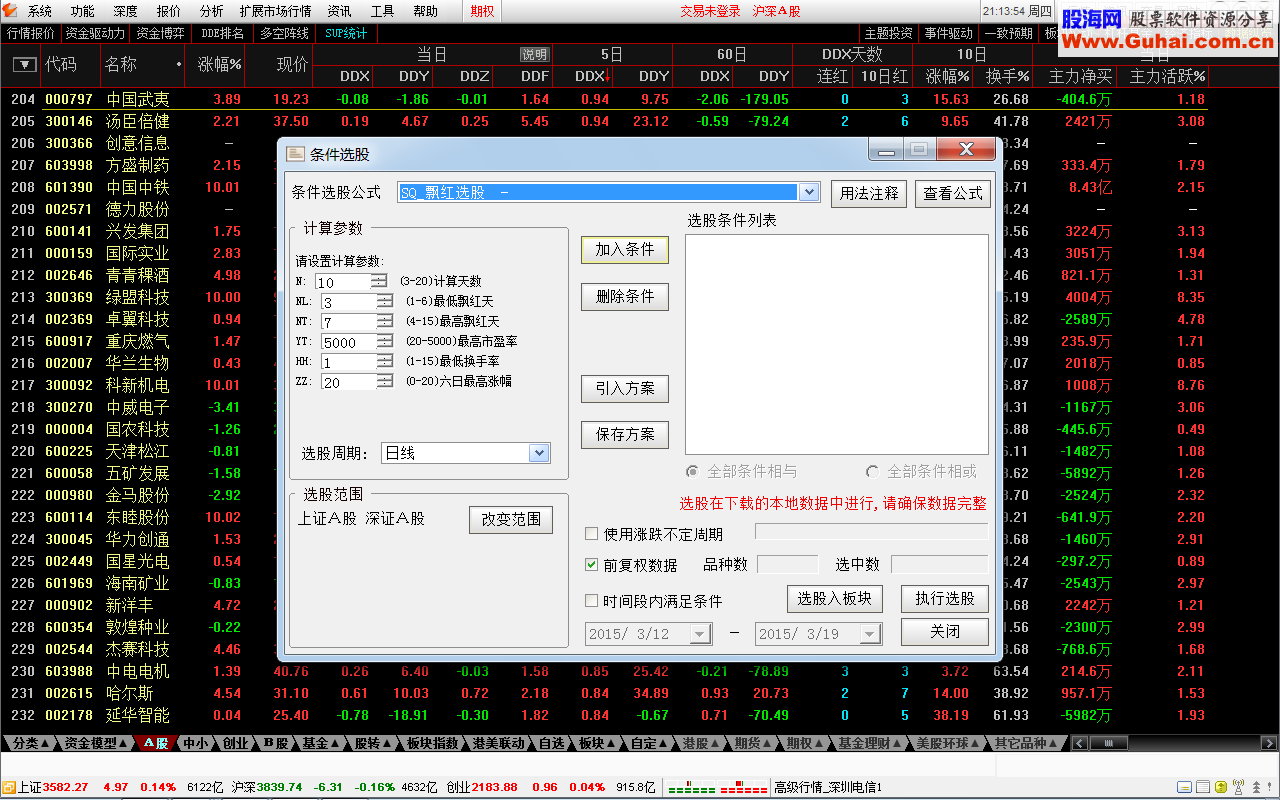Switch to SUP统计 tab
1280x800 pixels.
[346, 33]
